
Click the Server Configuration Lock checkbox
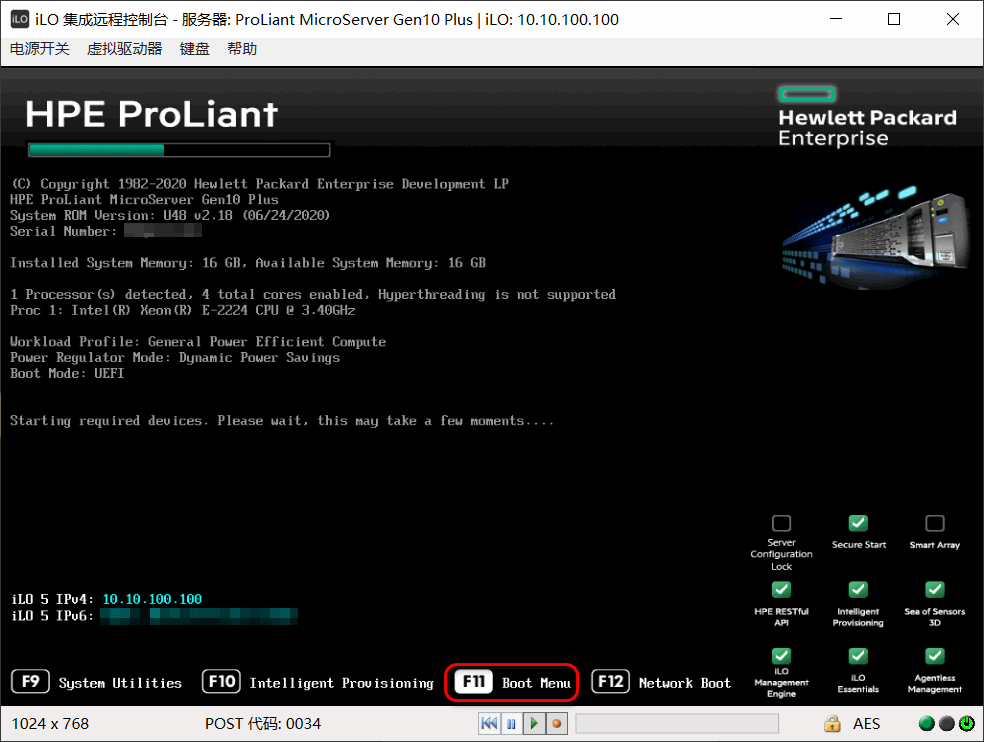click(x=781, y=524)
